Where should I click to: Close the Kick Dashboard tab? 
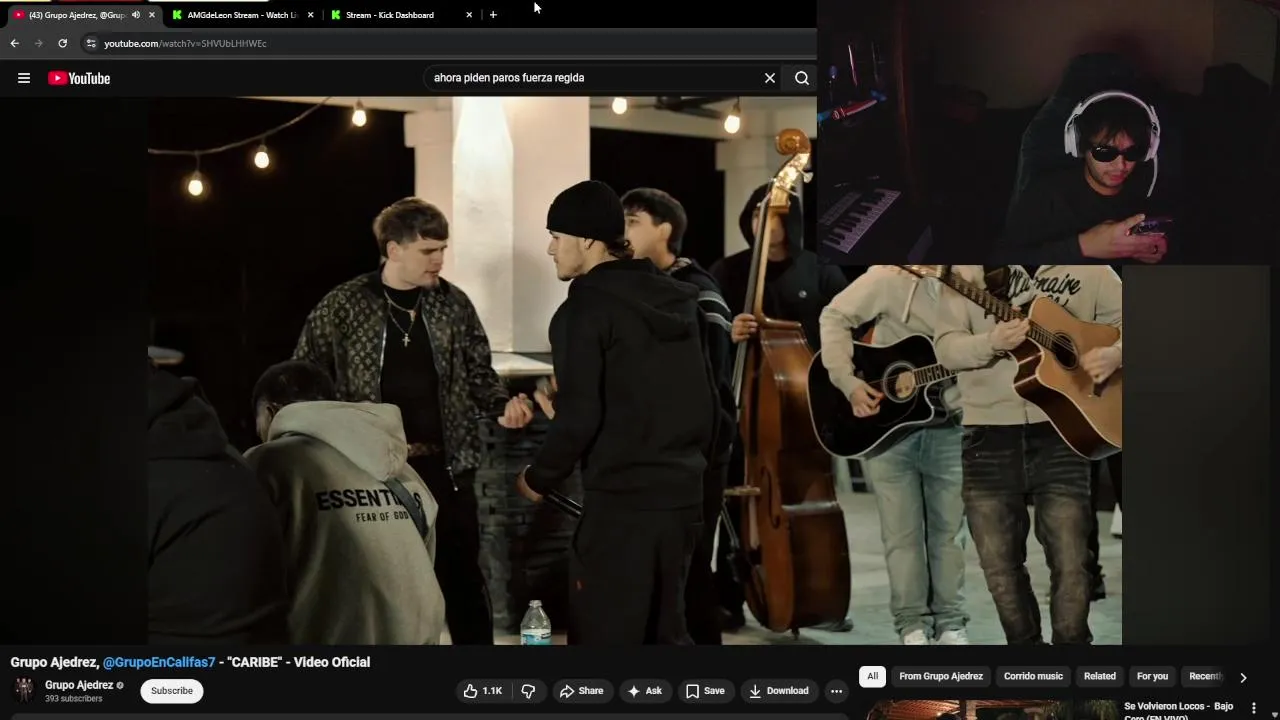[469, 15]
